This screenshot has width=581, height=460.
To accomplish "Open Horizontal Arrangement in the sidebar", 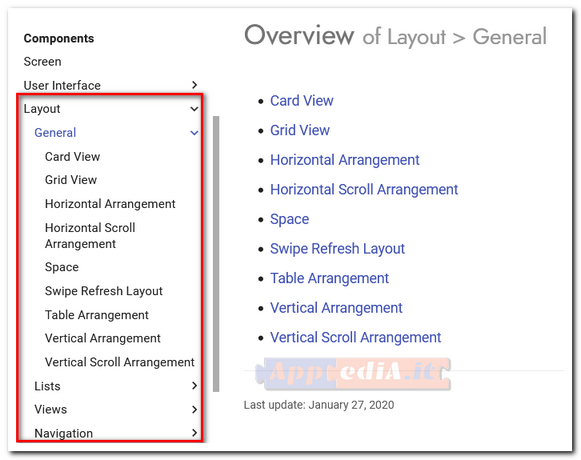I will [x=110, y=203].
